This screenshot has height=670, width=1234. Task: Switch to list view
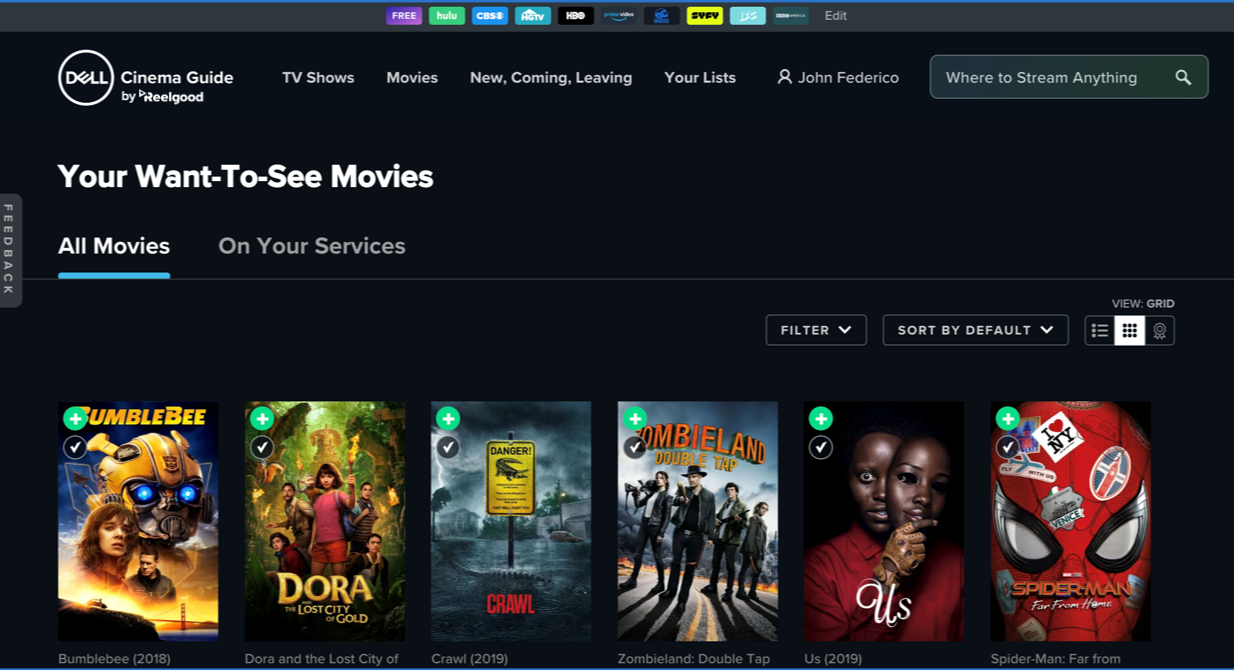click(x=1100, y=331)
